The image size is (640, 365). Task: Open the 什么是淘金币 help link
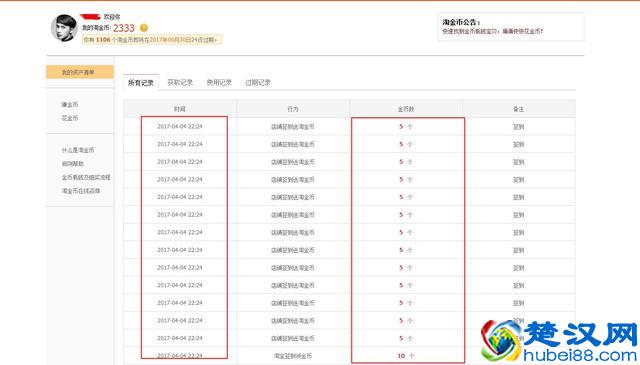point(78,150)
